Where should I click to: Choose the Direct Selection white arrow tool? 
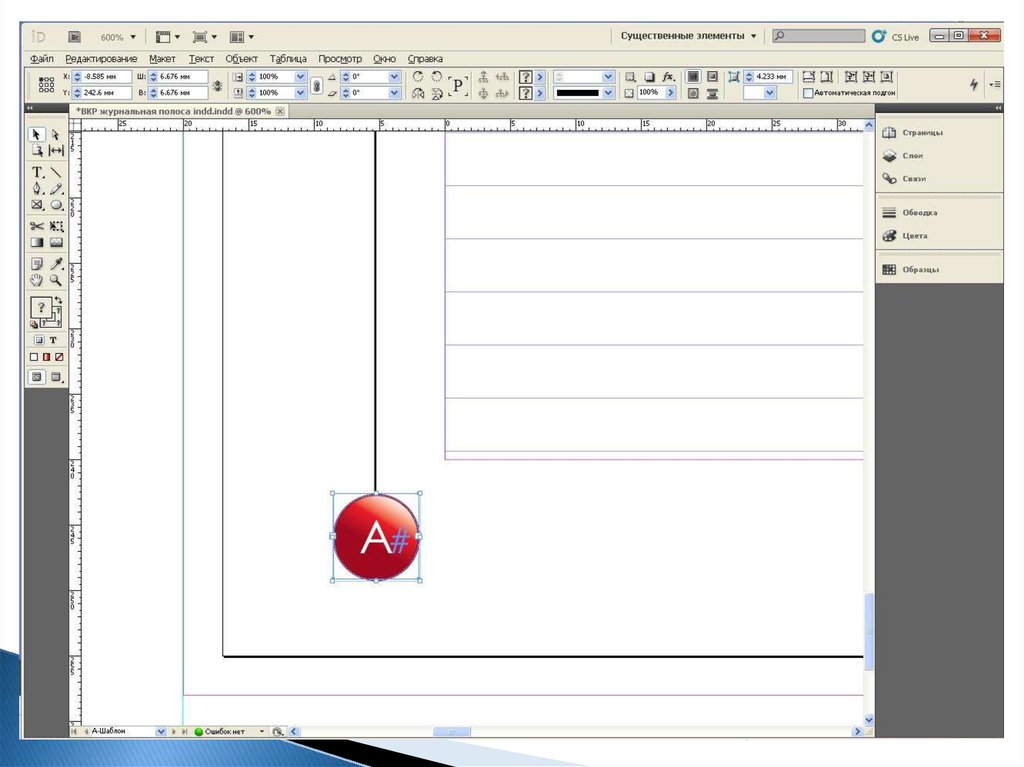57,134
